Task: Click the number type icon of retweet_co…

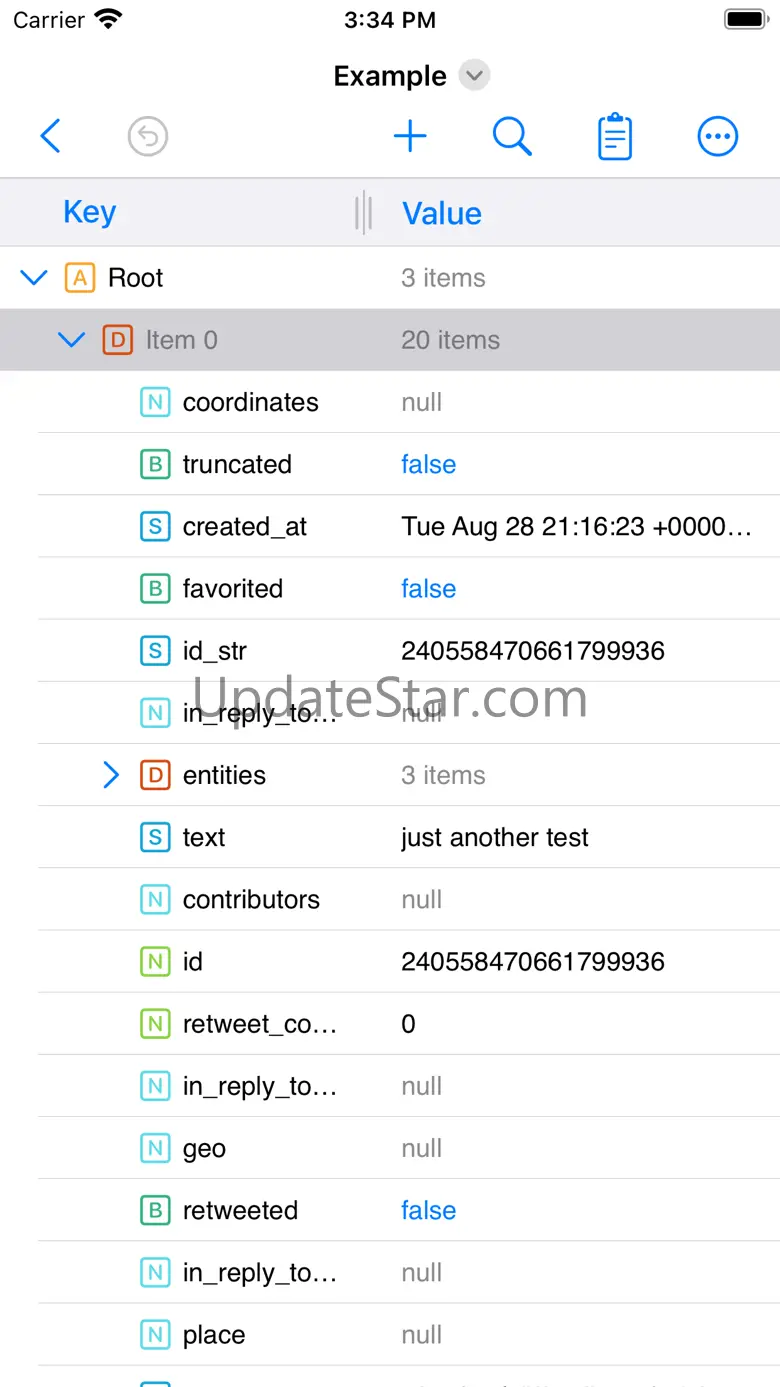Action: (155, 1024)
